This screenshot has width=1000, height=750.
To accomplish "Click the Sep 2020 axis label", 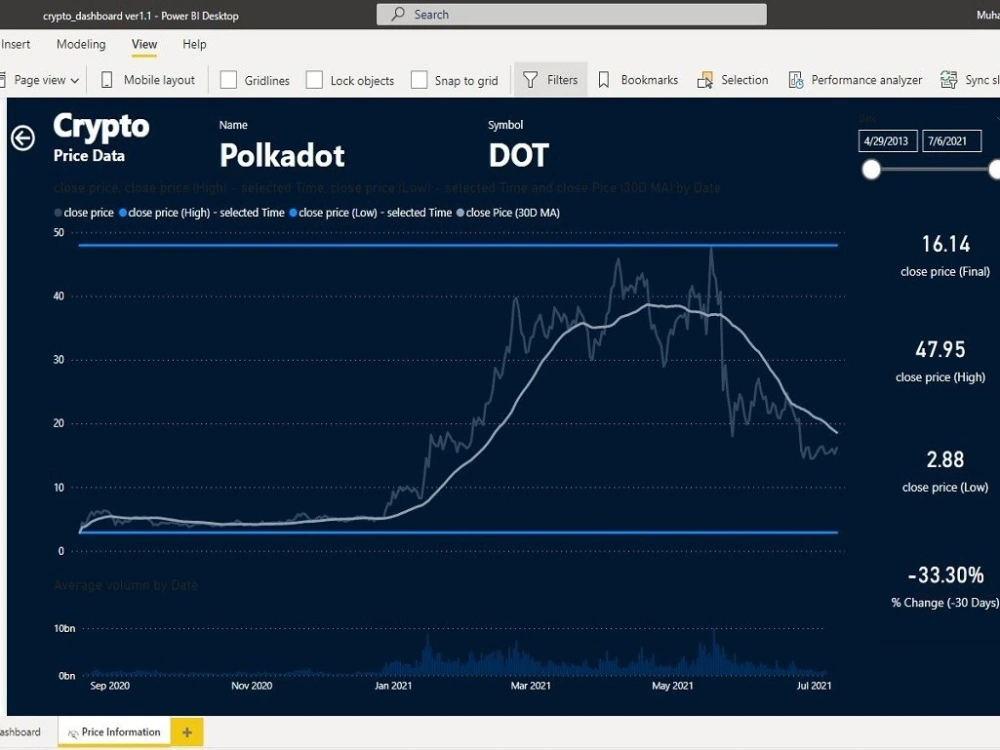I will point(110,686).
